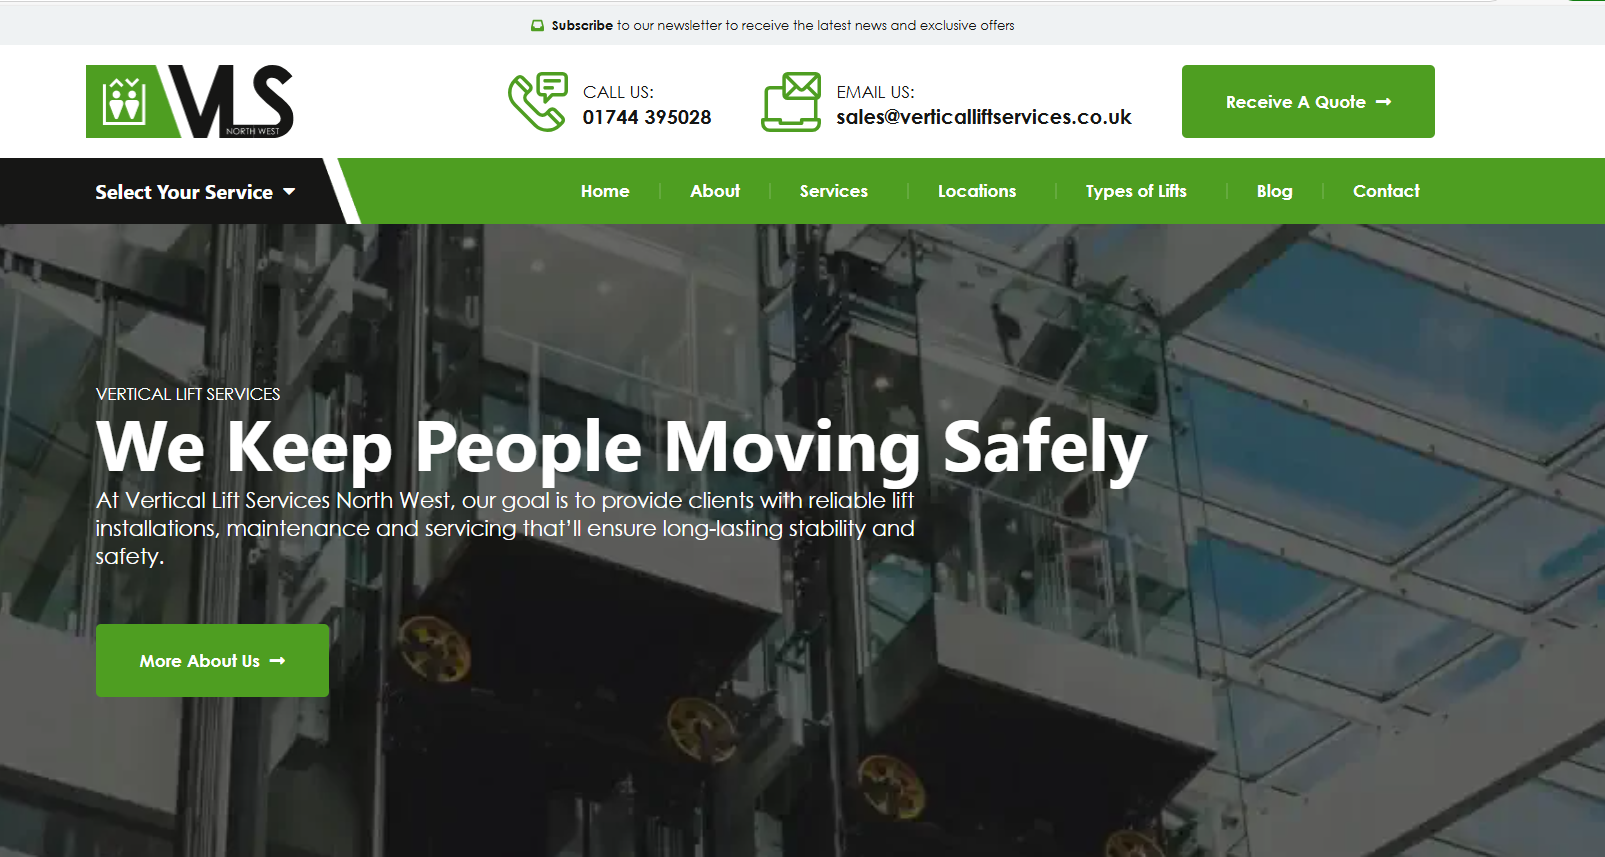Click the arrow on Receive A Quote
Viewport: 1605px width, 857px height.
pos(1383,102)
